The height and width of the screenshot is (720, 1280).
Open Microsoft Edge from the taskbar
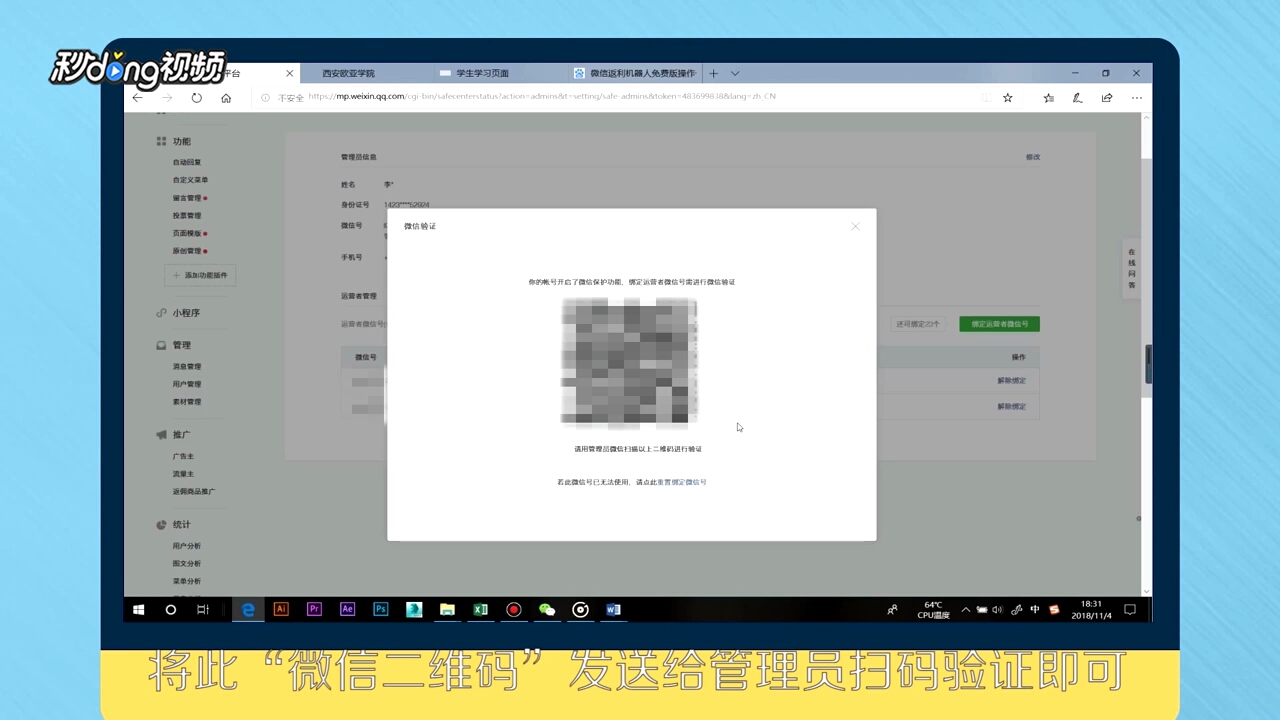[248, 610]
